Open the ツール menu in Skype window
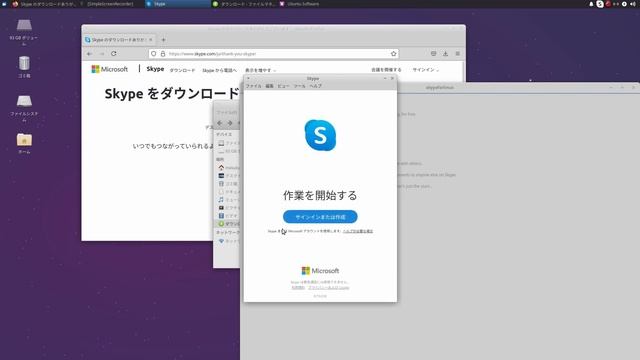The image size is (640, 360). pyautogui.click(x=299, y=86)
